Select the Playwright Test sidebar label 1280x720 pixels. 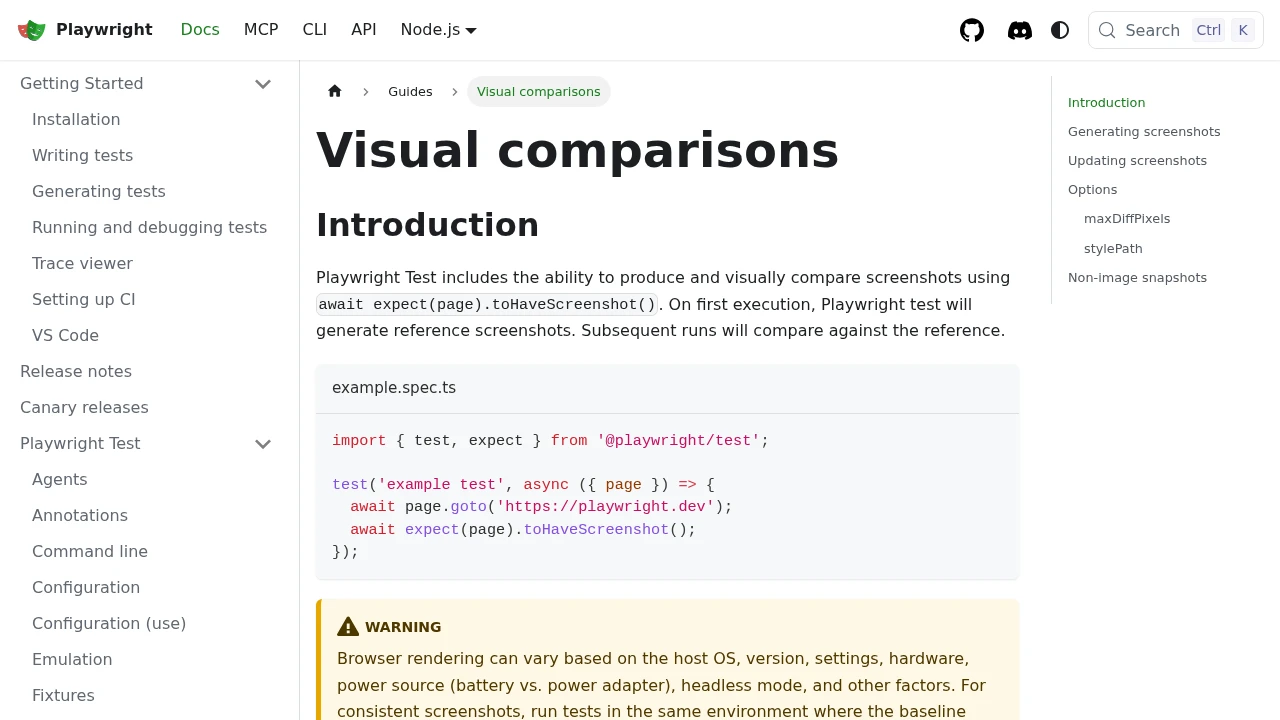(80, 444)
